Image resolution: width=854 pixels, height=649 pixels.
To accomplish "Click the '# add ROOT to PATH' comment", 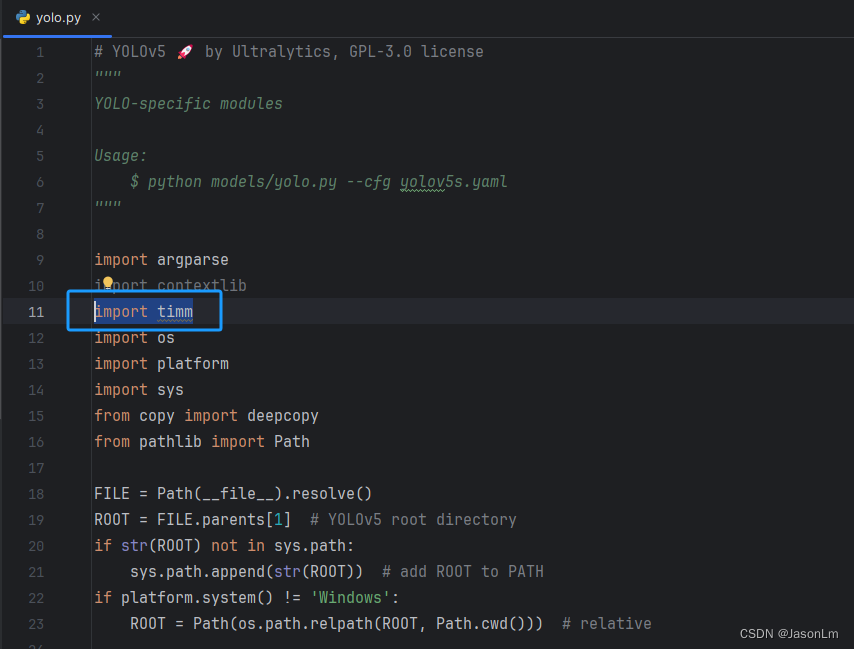I will tap(463, 572).
